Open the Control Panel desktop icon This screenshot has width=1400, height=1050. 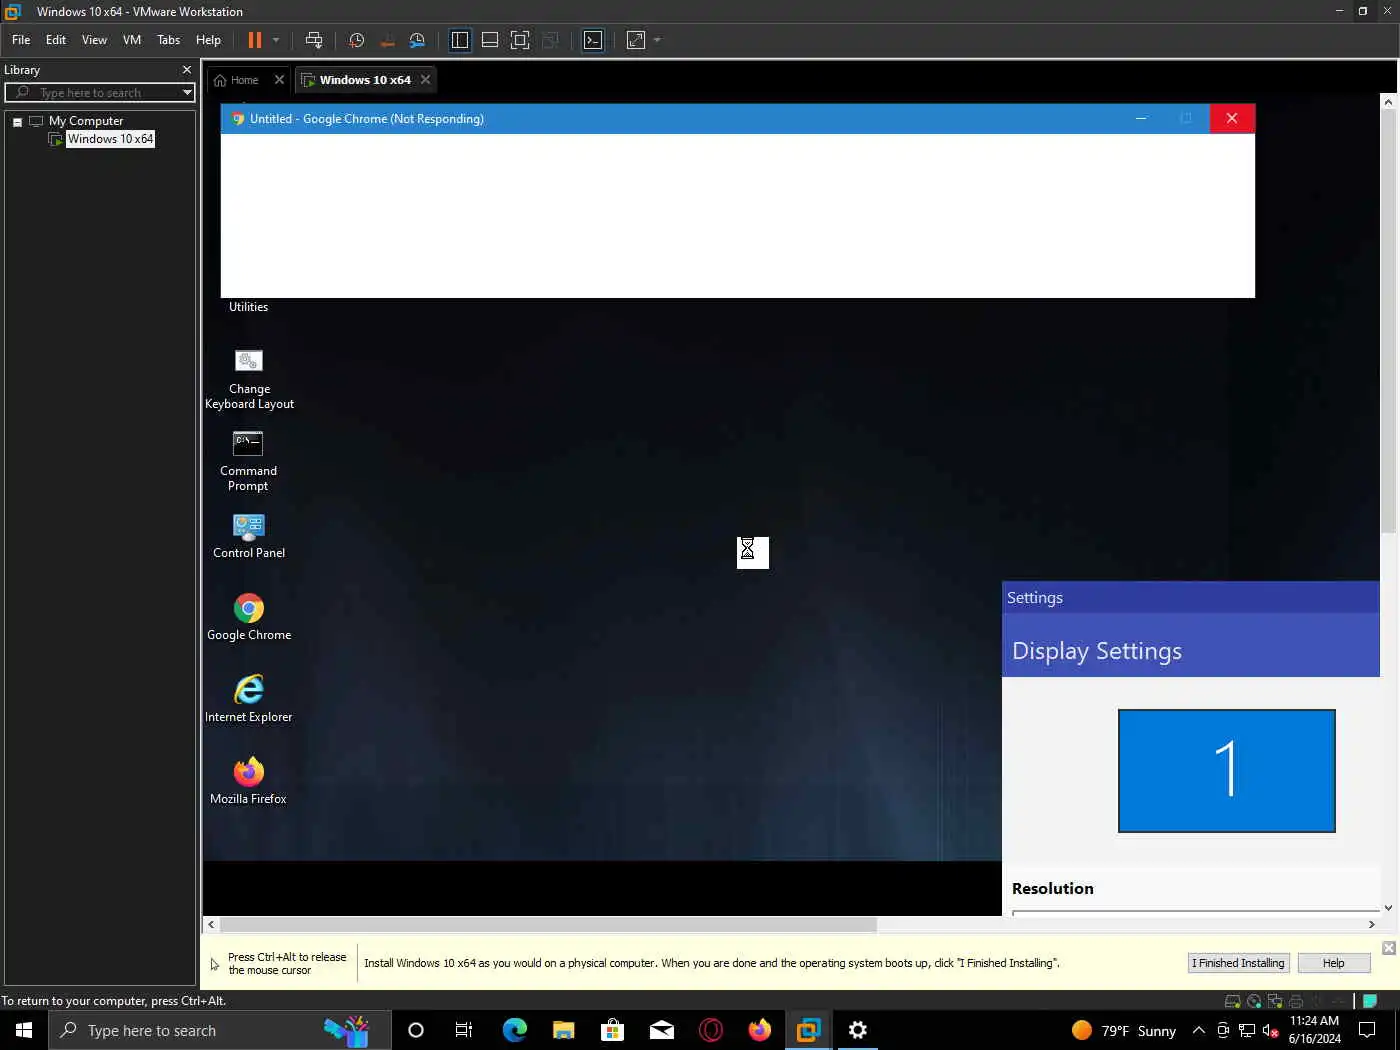coord(249,536)
